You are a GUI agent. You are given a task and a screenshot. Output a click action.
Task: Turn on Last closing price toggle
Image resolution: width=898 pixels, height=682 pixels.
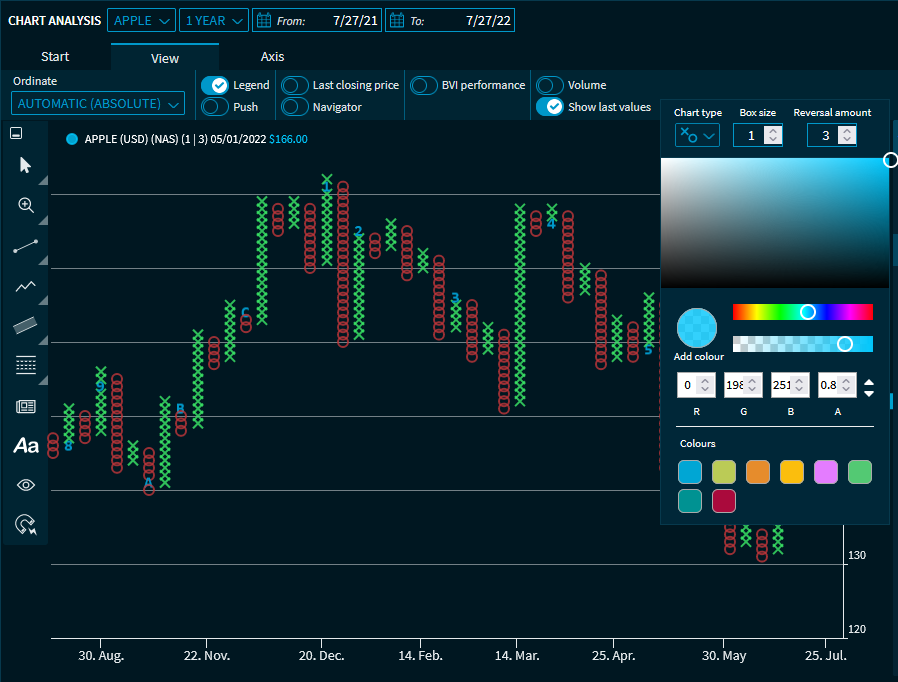[x=295, y=86]
